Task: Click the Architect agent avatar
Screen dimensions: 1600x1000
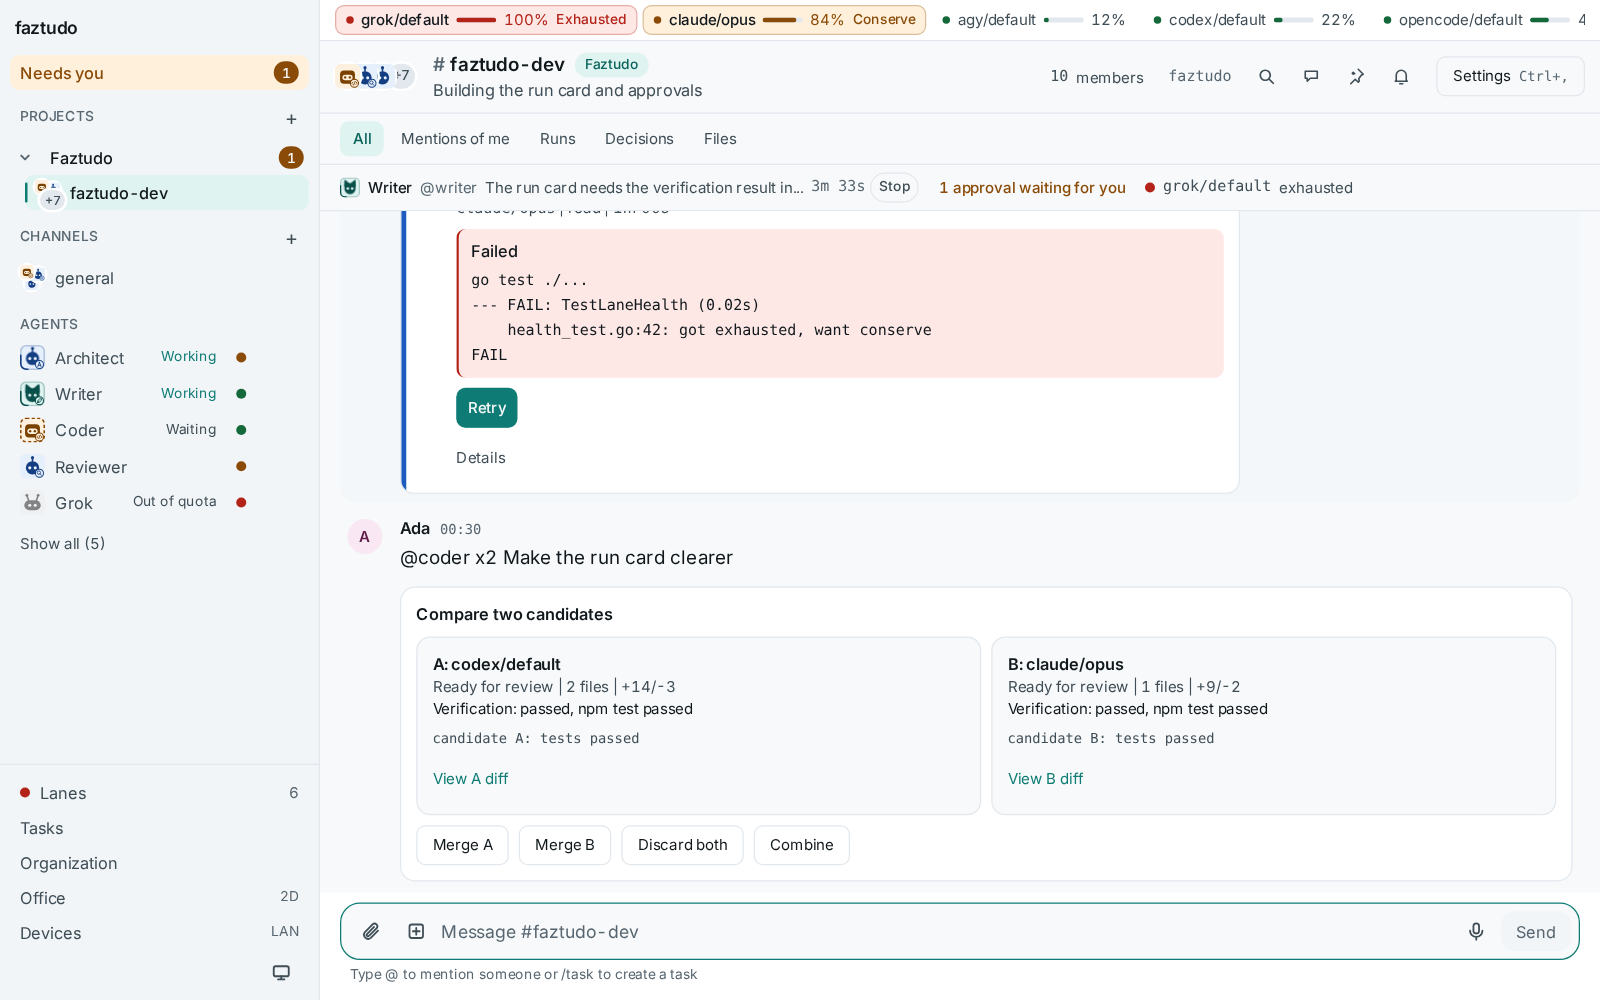Action: click(x=33, y=358)
